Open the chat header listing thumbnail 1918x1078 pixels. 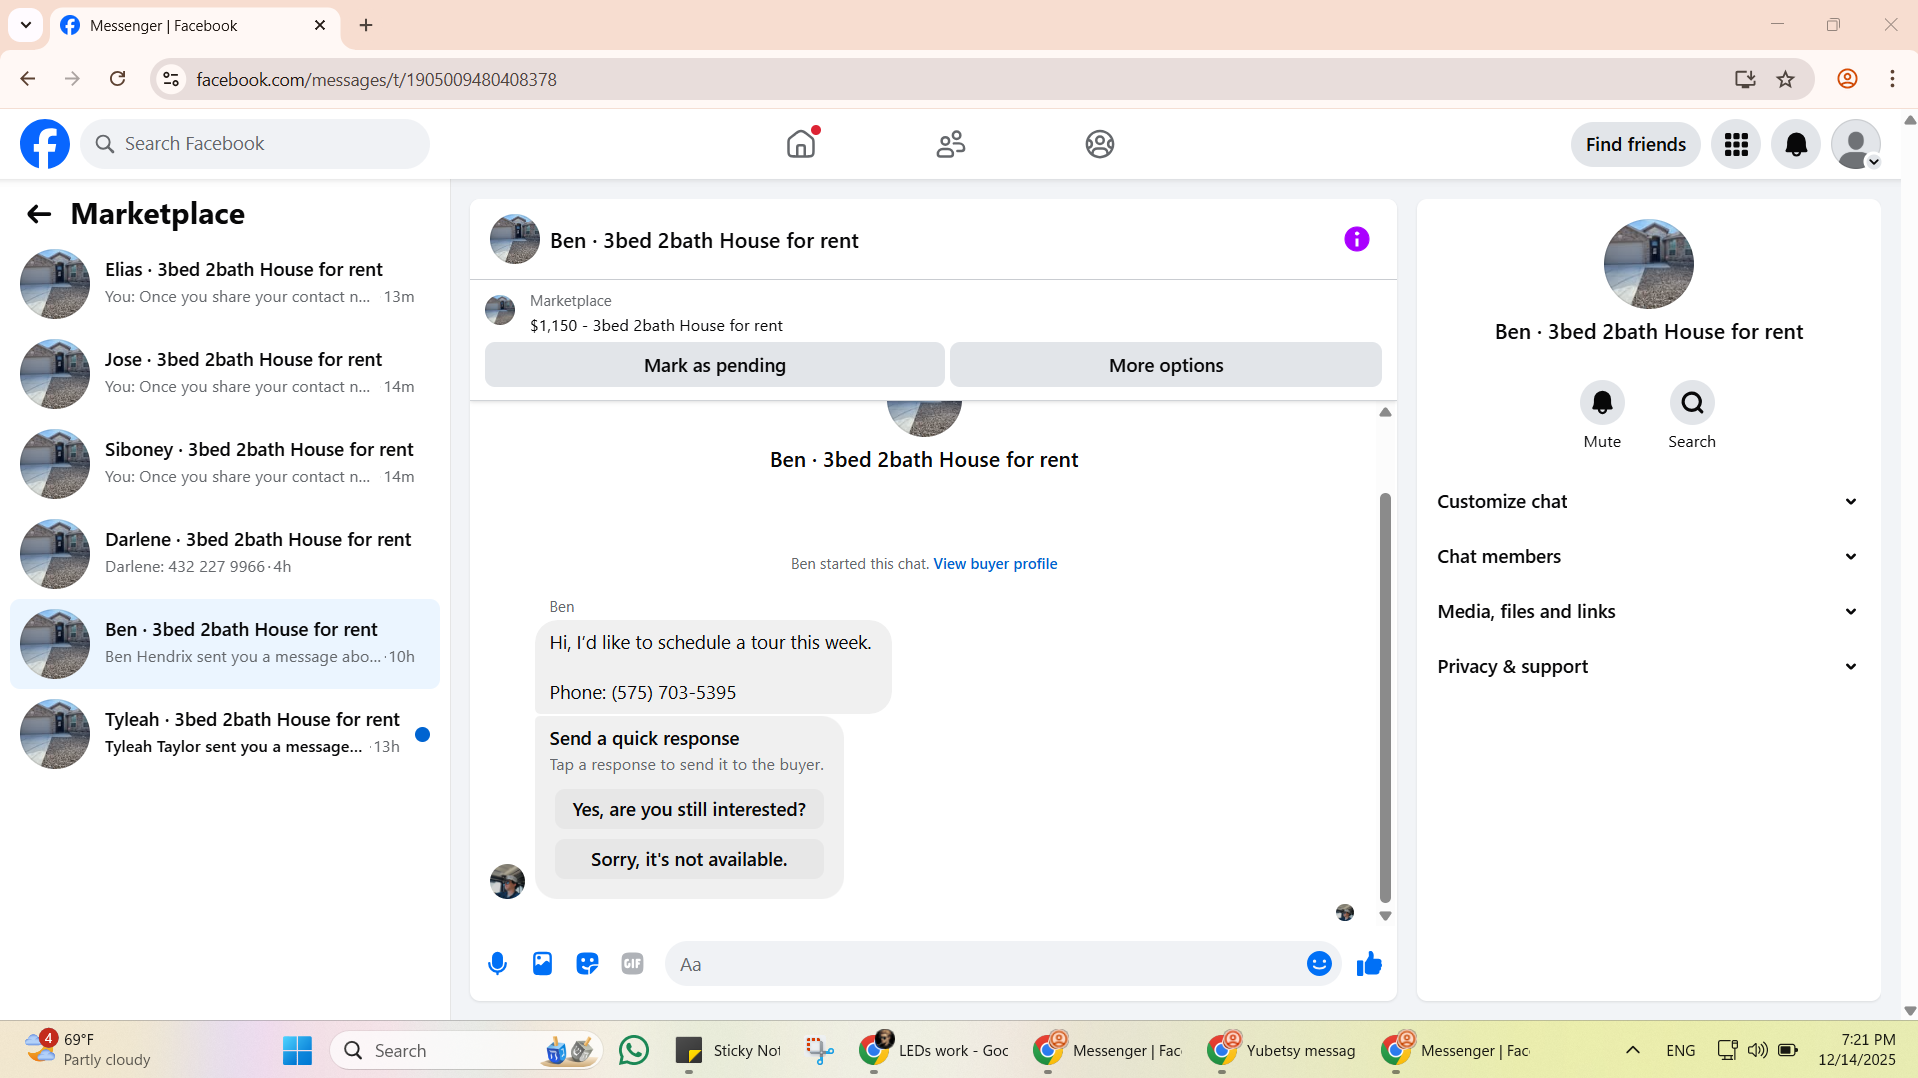pos(514,239)
